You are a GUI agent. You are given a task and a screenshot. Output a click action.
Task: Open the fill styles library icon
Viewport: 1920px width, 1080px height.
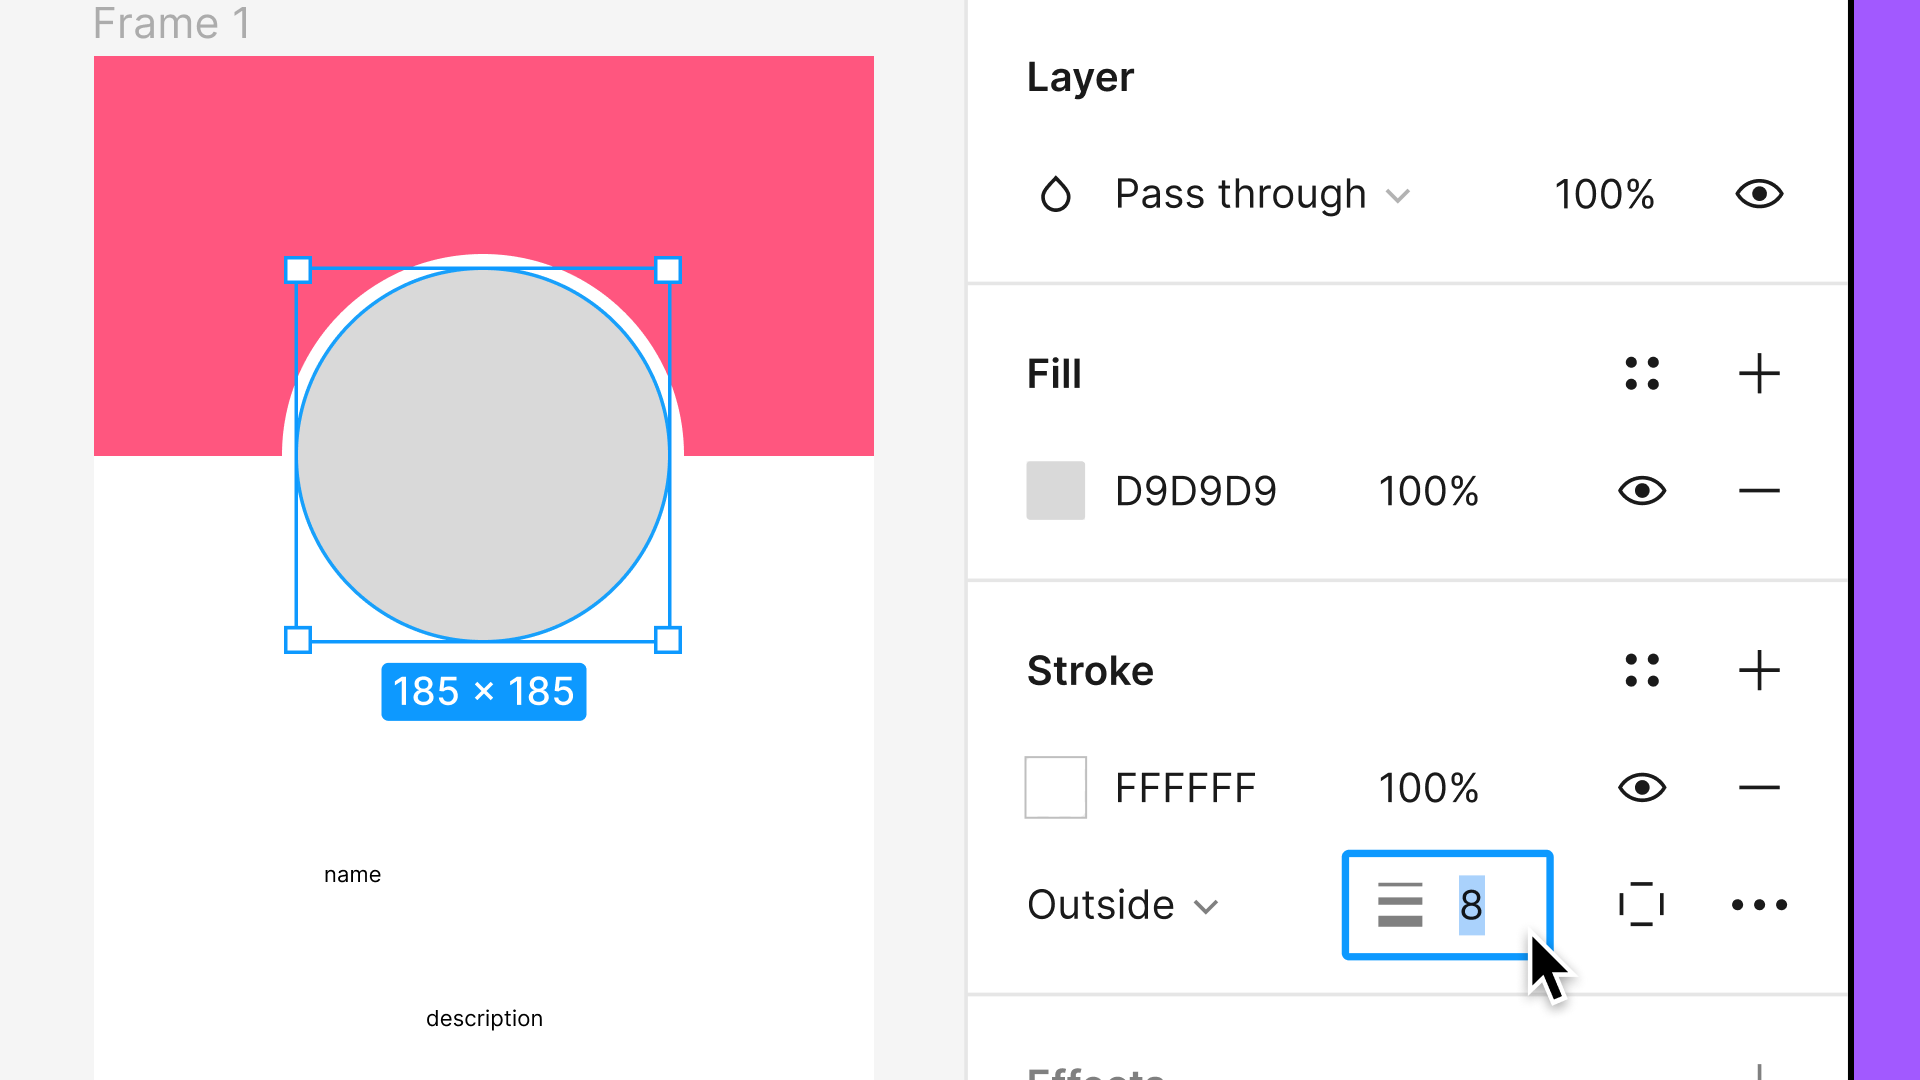coord(1642,373)
